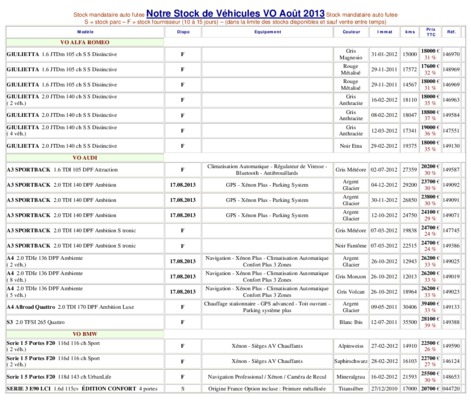Click the Equipement column header
Viewport: 471px width, 400px height.
pos(267,32)
